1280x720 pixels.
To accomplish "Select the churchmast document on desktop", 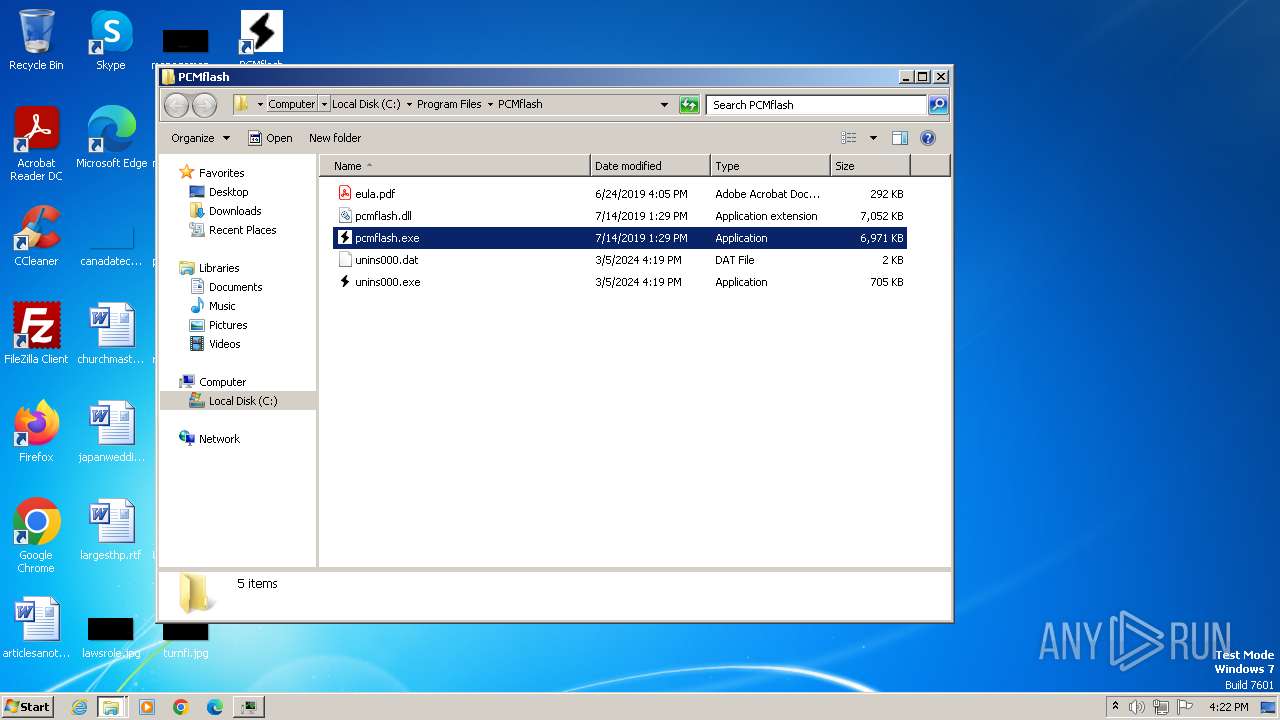I will 111,334.
